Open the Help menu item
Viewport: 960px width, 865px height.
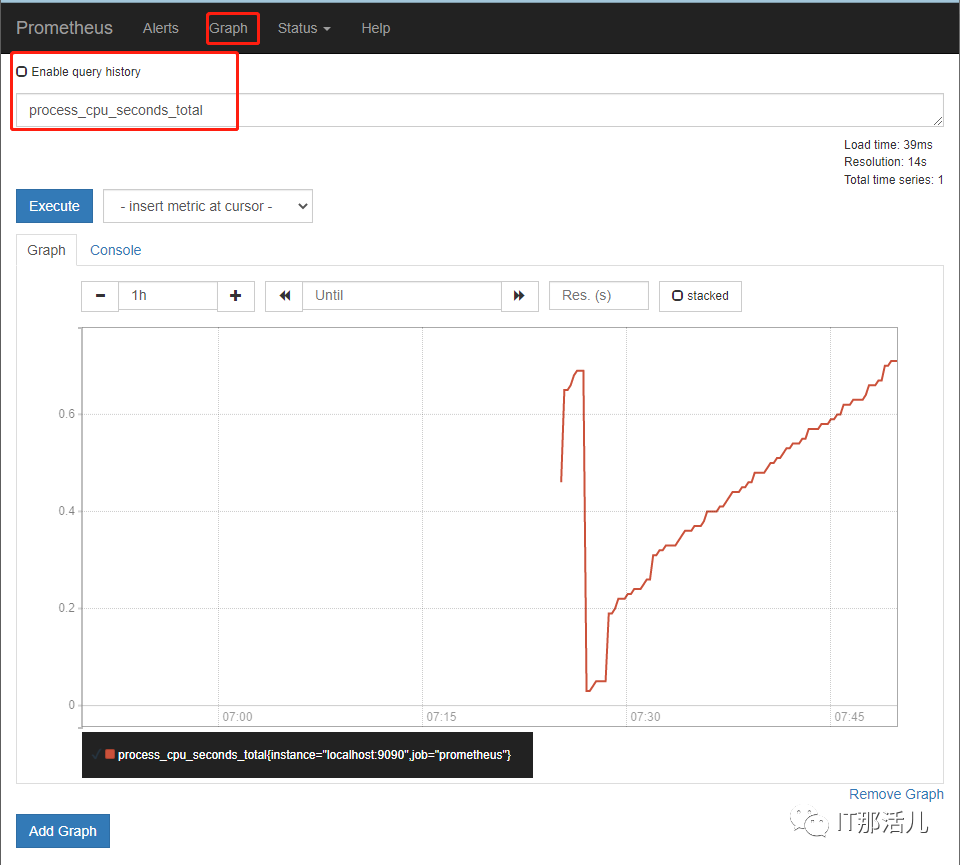[375, 28]
